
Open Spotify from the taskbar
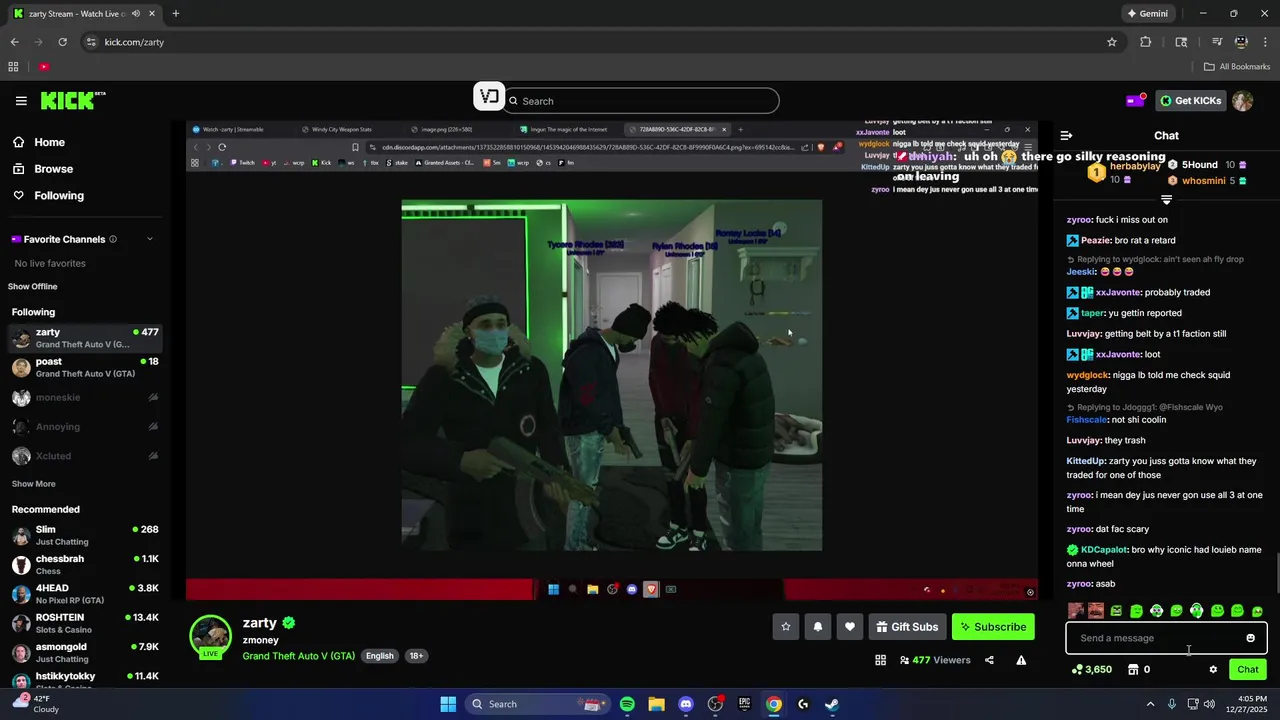pyautogui.click(x=627, y=704)
